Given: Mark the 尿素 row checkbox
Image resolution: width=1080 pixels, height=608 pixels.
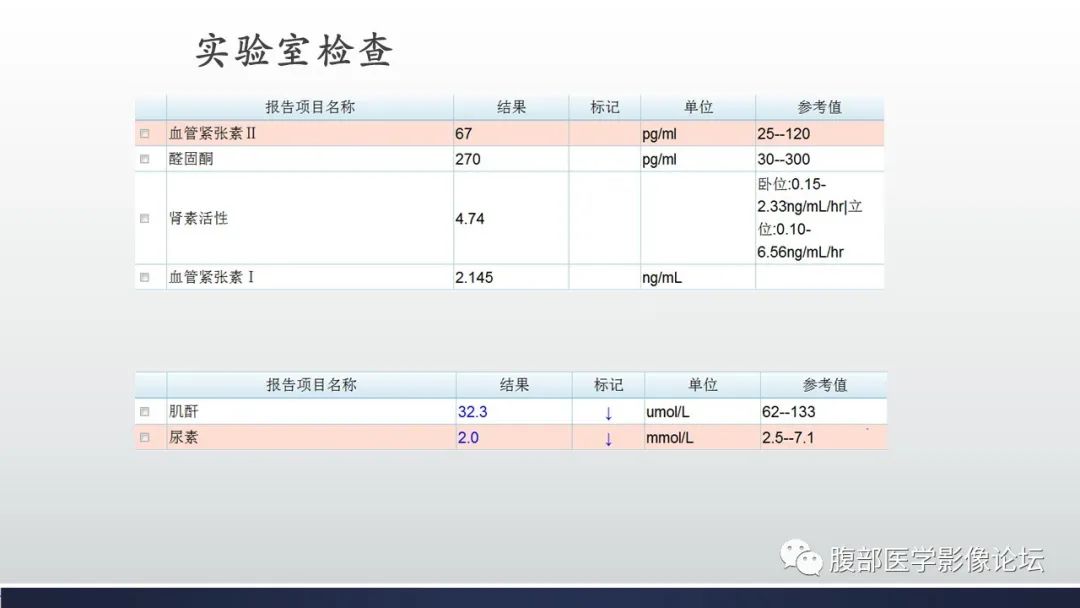Looking at the screenshot, I should pos(145,437).
